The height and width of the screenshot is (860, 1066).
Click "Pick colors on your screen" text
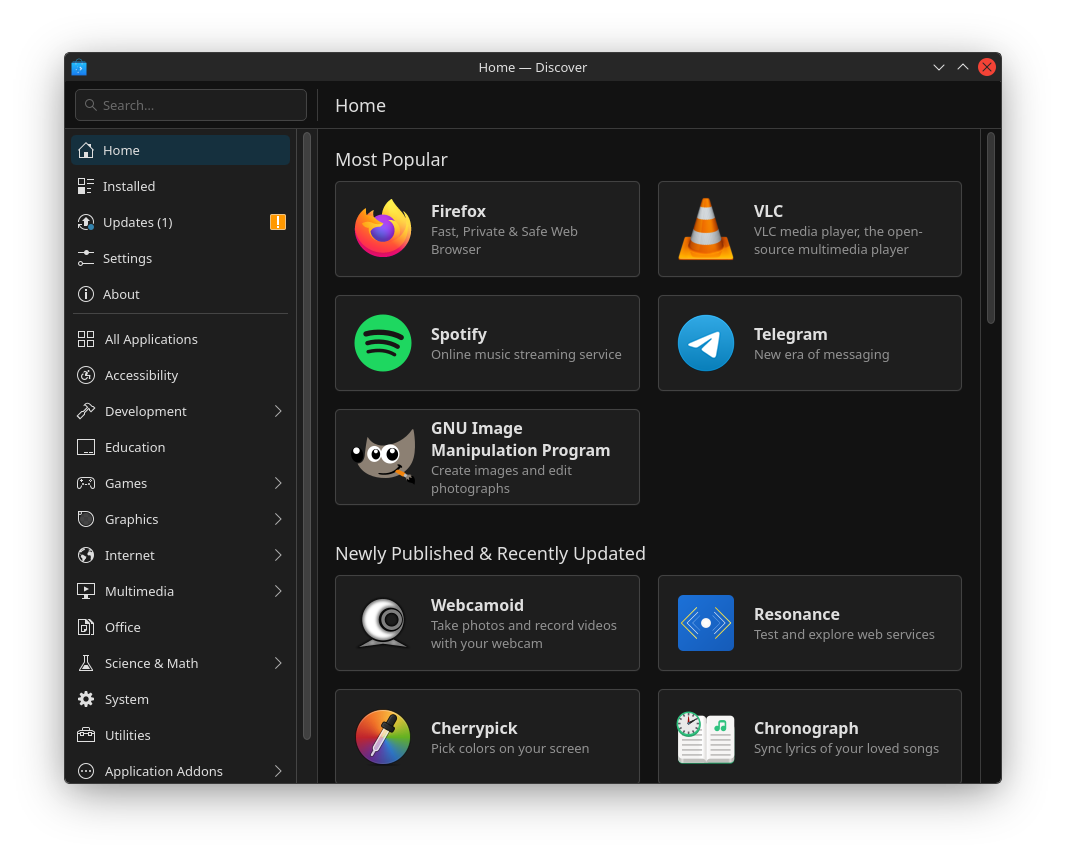coord(510,749)
